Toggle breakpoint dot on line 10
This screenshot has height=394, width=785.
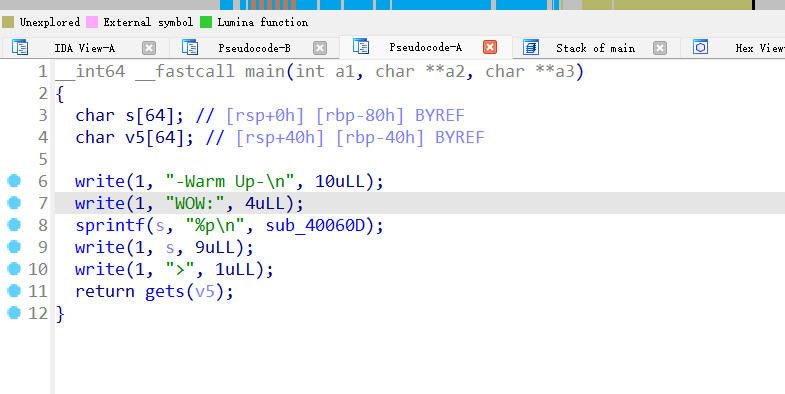[x=14, y=269]
